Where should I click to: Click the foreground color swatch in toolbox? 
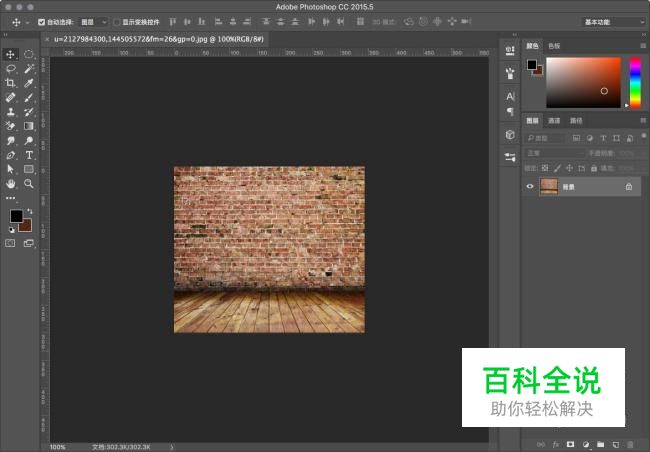click(x=16, y=216)
